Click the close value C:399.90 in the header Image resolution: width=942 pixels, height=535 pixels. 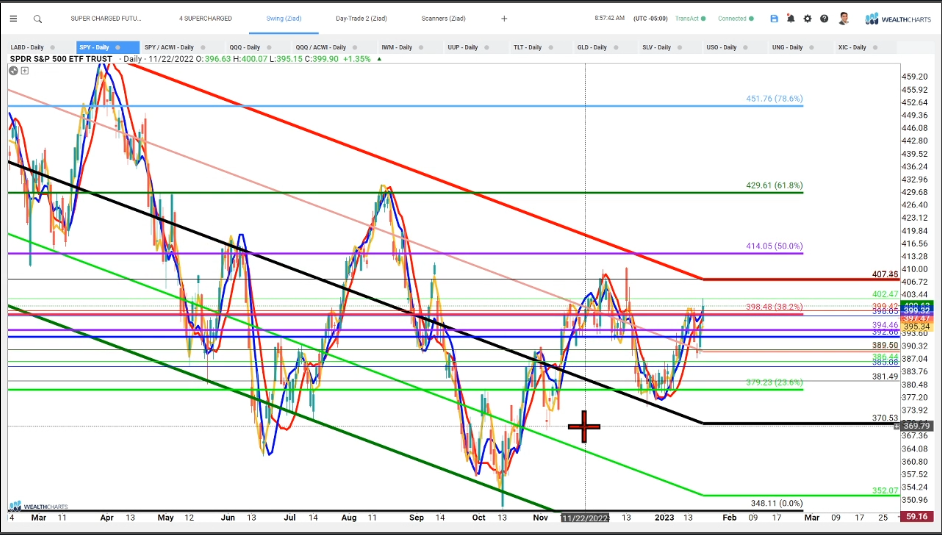point(322,59)
